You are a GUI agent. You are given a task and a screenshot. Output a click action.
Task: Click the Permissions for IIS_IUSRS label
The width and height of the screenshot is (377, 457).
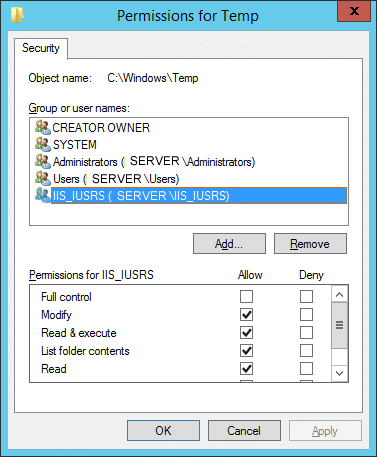(91, 275)
